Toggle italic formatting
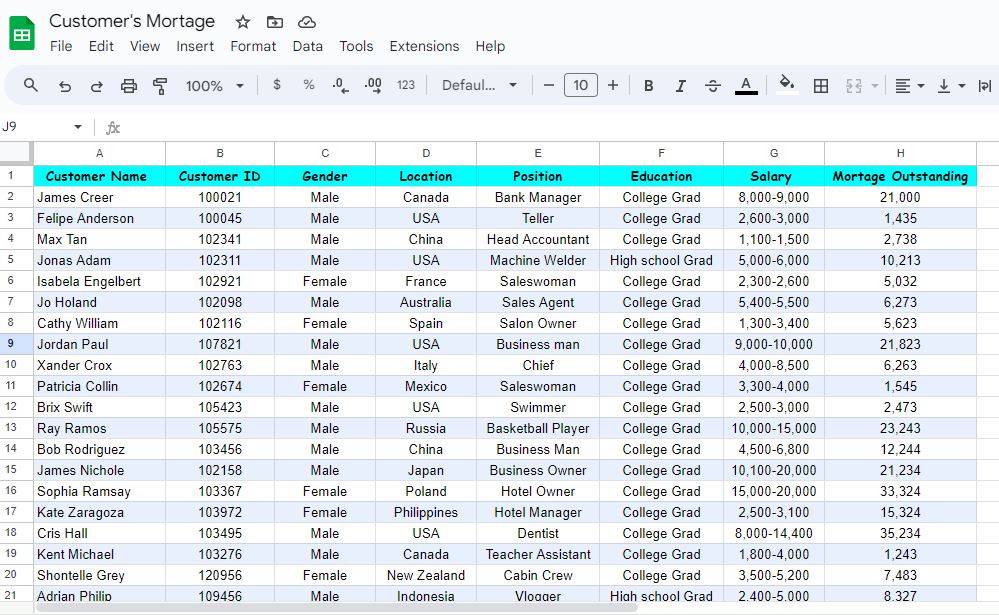This screenshot has height=615, width=999. pyautogui.click(x=680, y=85)
